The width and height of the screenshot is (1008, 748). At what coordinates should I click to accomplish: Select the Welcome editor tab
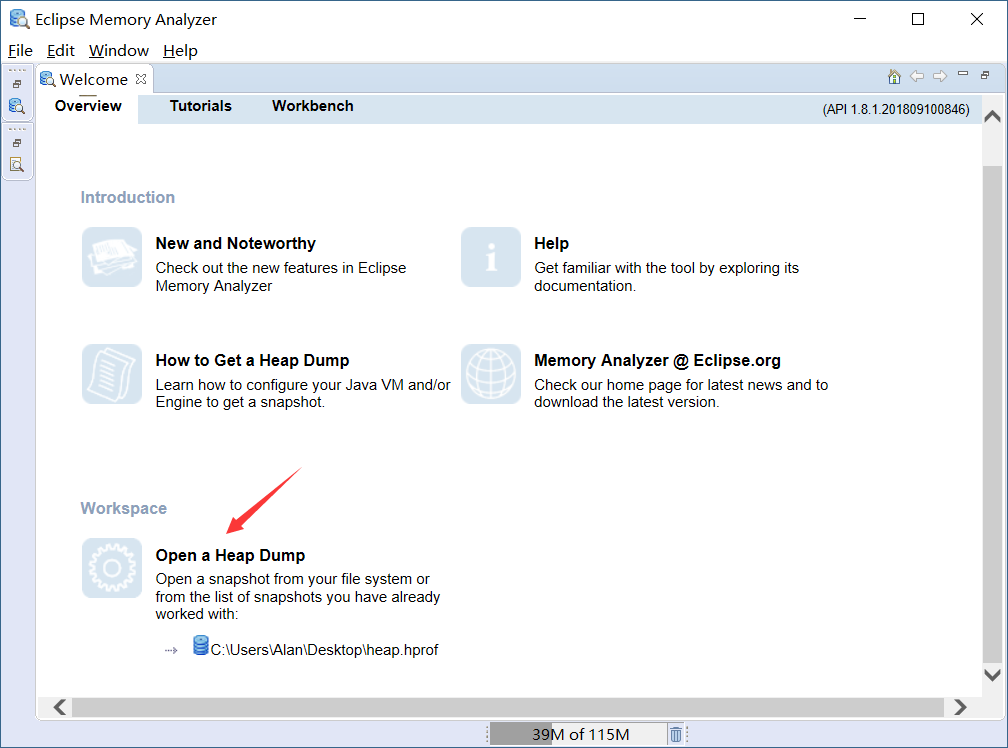pos(93,79)
